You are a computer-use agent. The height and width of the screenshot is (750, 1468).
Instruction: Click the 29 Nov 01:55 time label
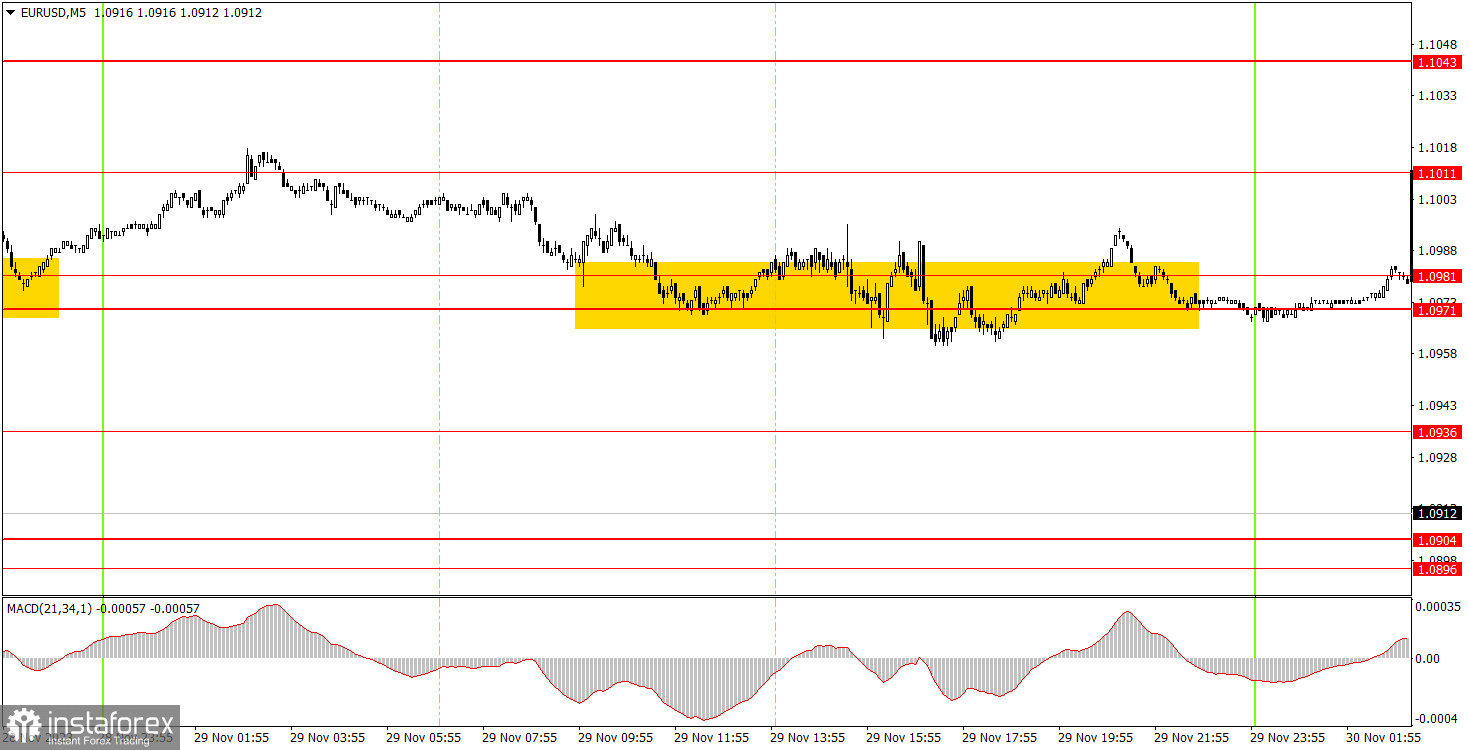pos(232,737)
